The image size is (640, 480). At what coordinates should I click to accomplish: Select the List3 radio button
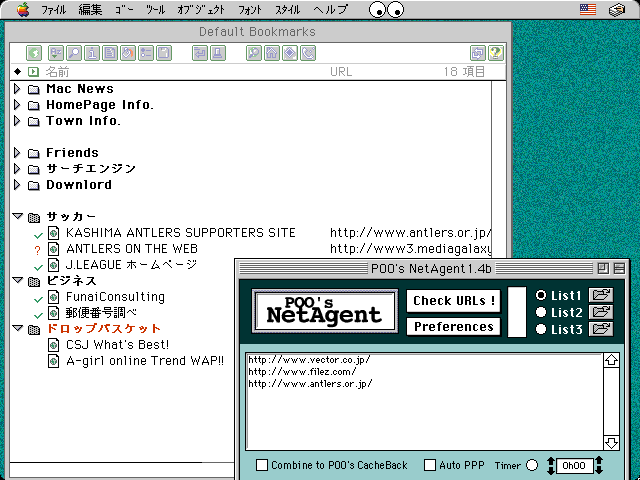point(541,329)
